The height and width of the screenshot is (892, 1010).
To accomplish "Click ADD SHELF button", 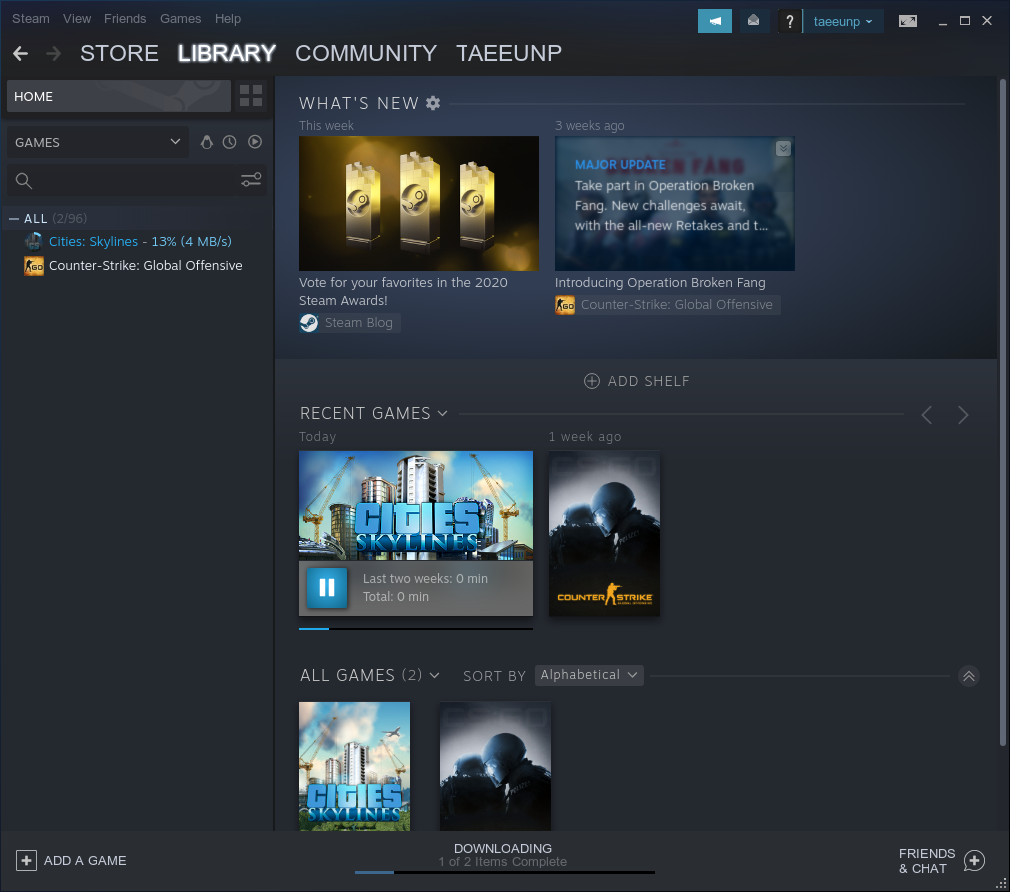I will (x=637, y=381).
